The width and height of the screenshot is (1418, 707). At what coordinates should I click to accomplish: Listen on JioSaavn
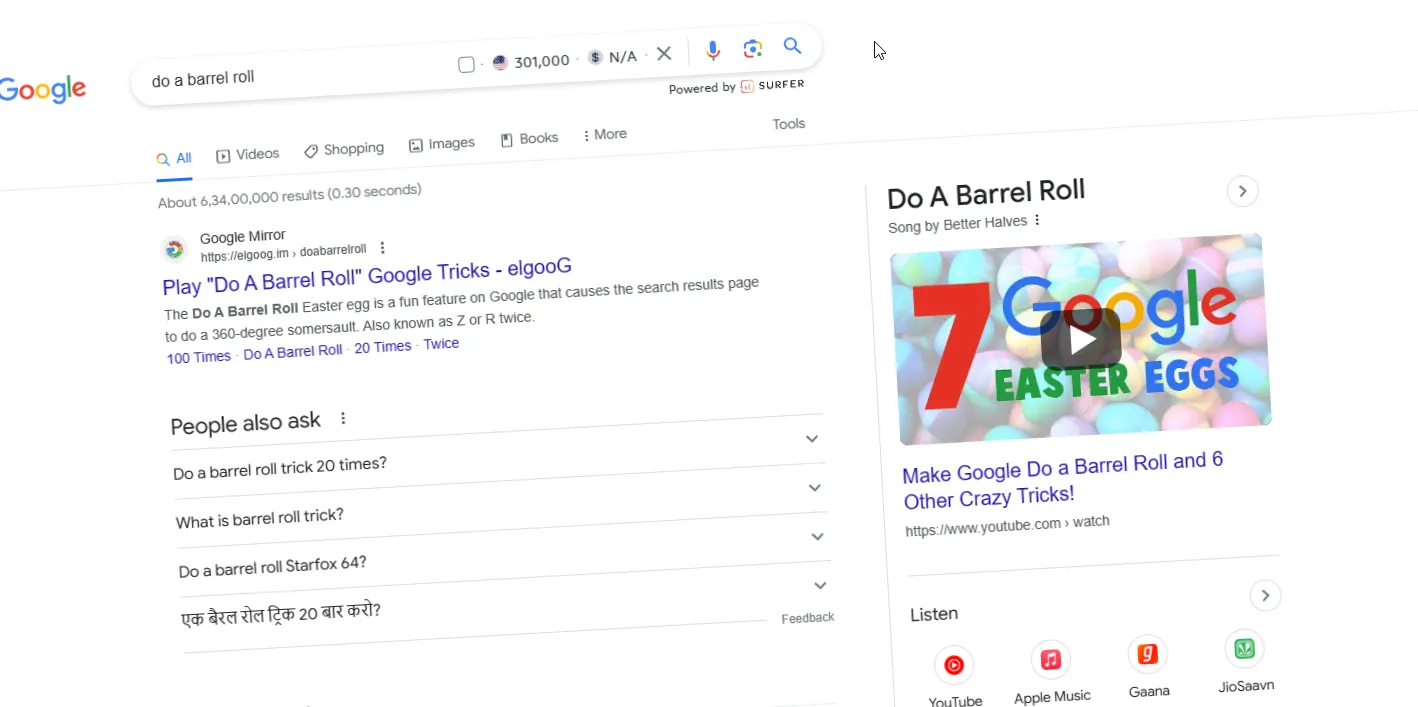[1245, 661]
